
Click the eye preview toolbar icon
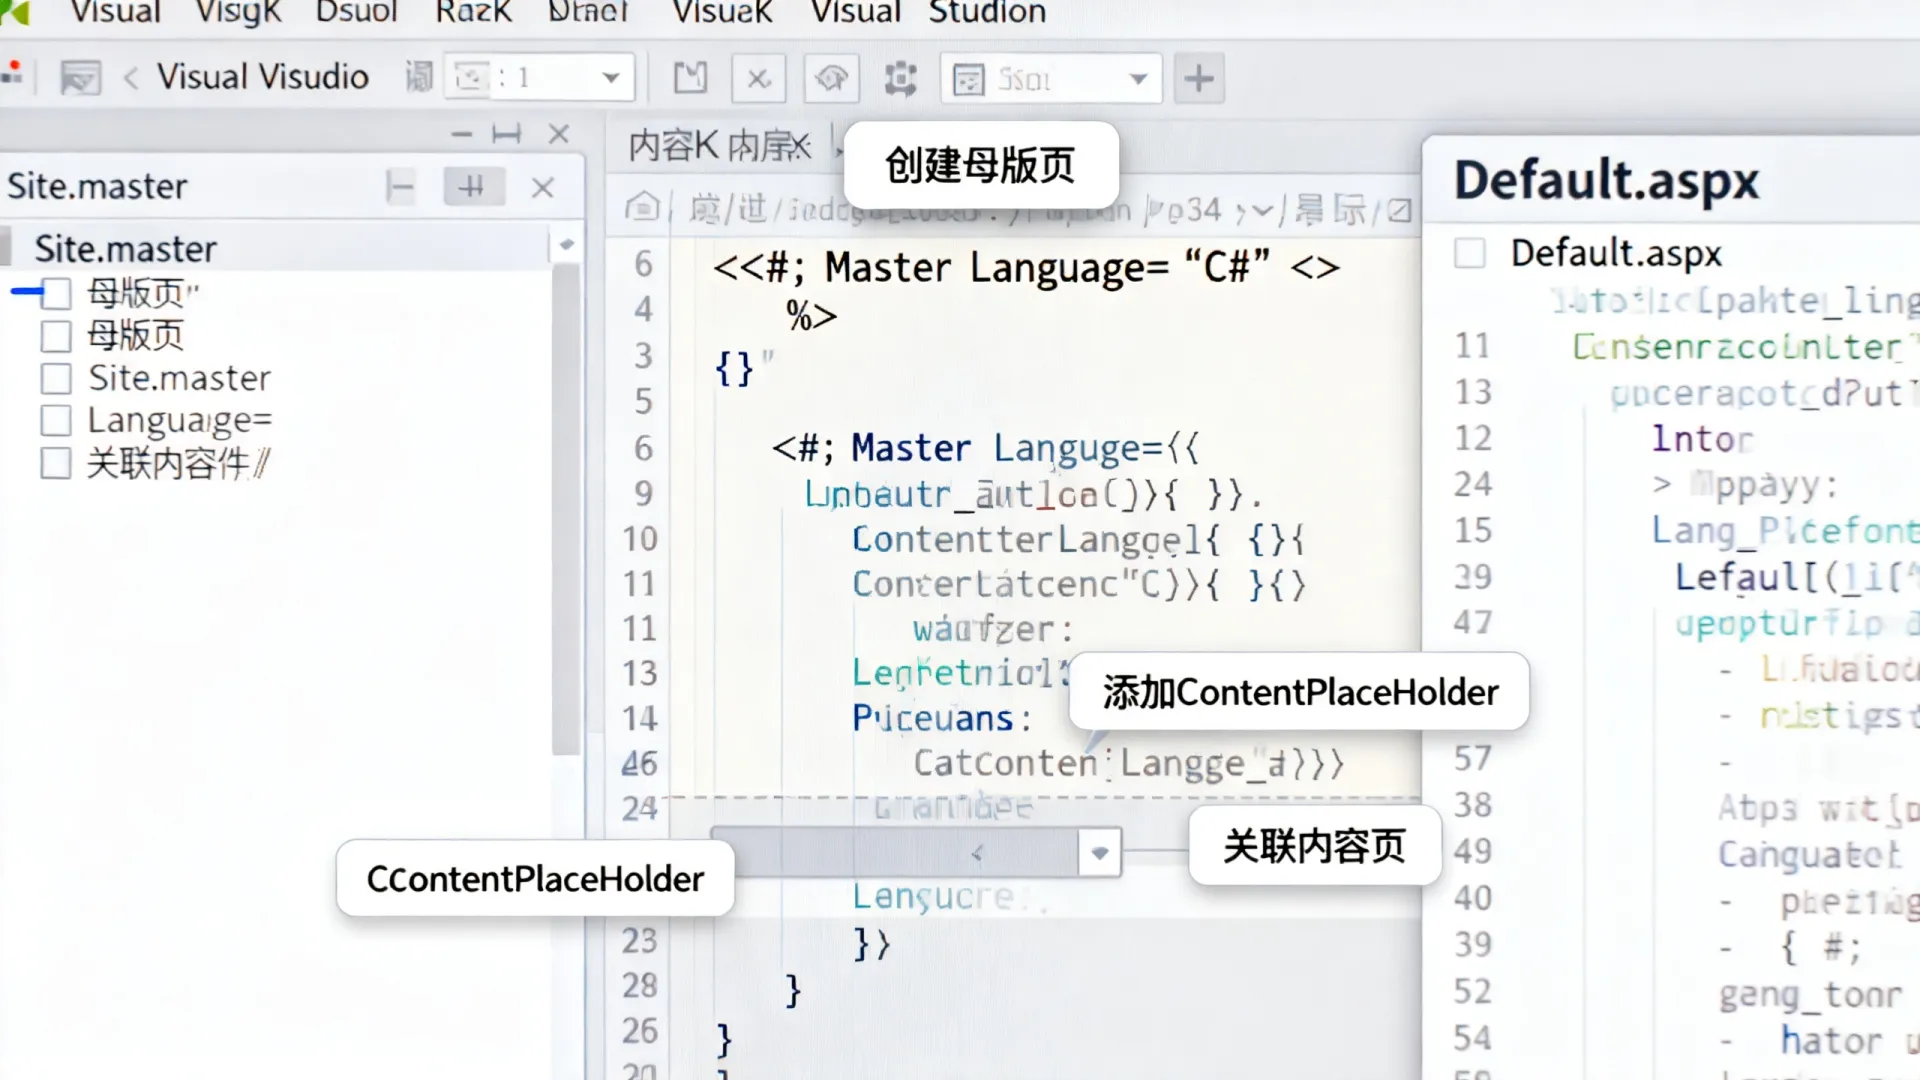pos(831,78)
